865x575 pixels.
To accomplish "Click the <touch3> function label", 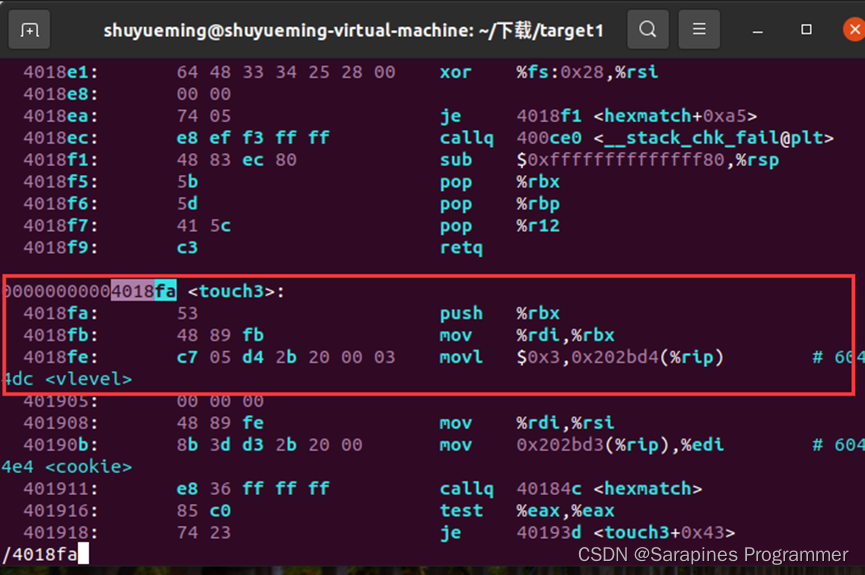I will [x=231, y=291].
